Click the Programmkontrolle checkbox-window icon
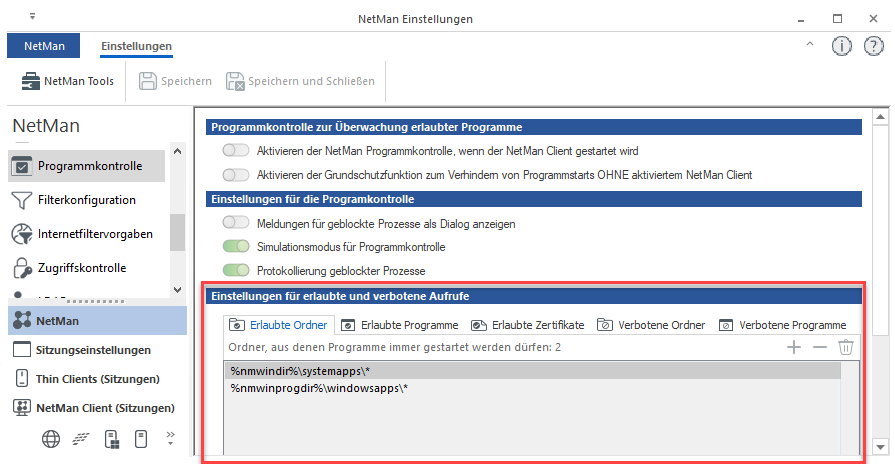The height and width of the screenshot is (464, 895). (22, 166)
